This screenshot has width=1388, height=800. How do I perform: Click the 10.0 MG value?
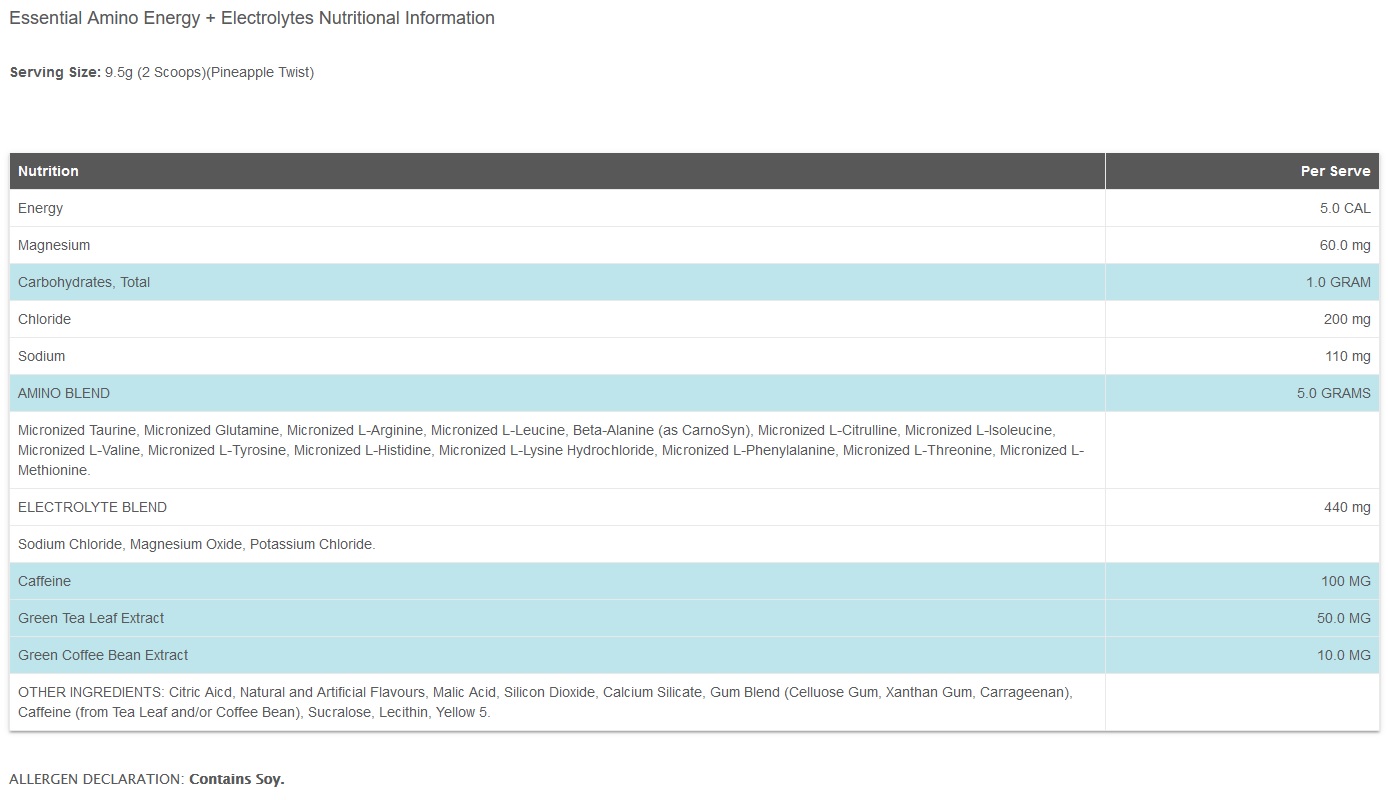pos(1344,655)
